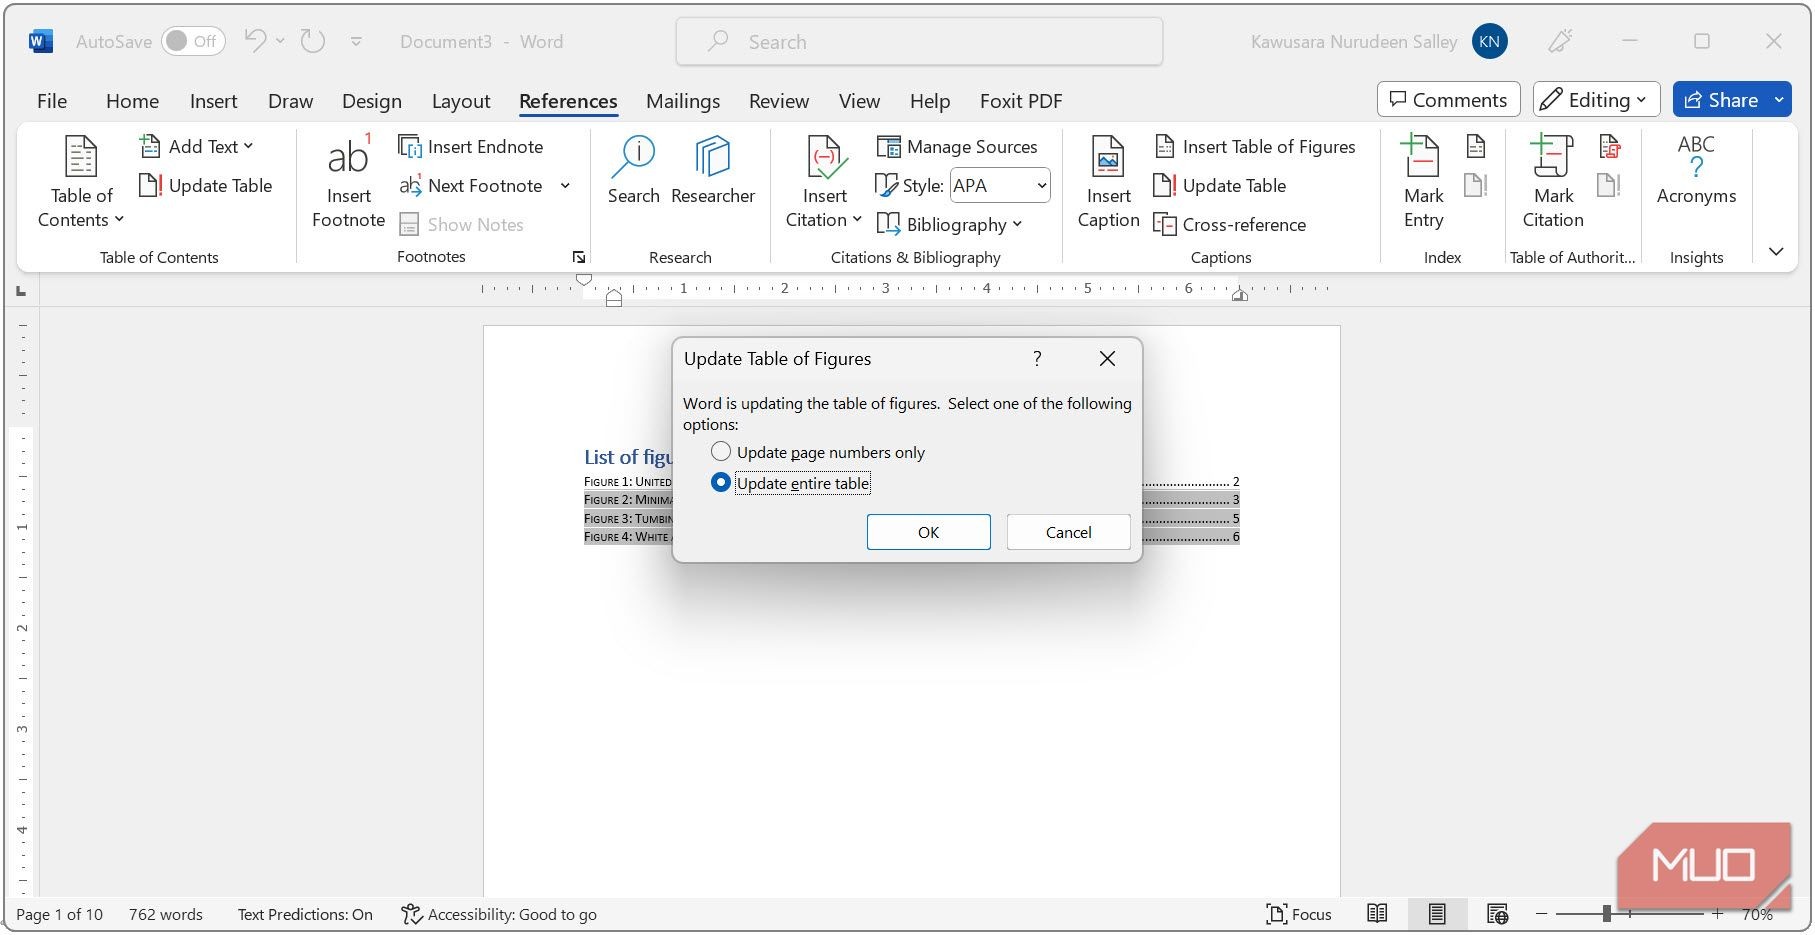Switch to Print Layout view
The height and width of the screenshot is (935, 1815).
point(1437,913)
